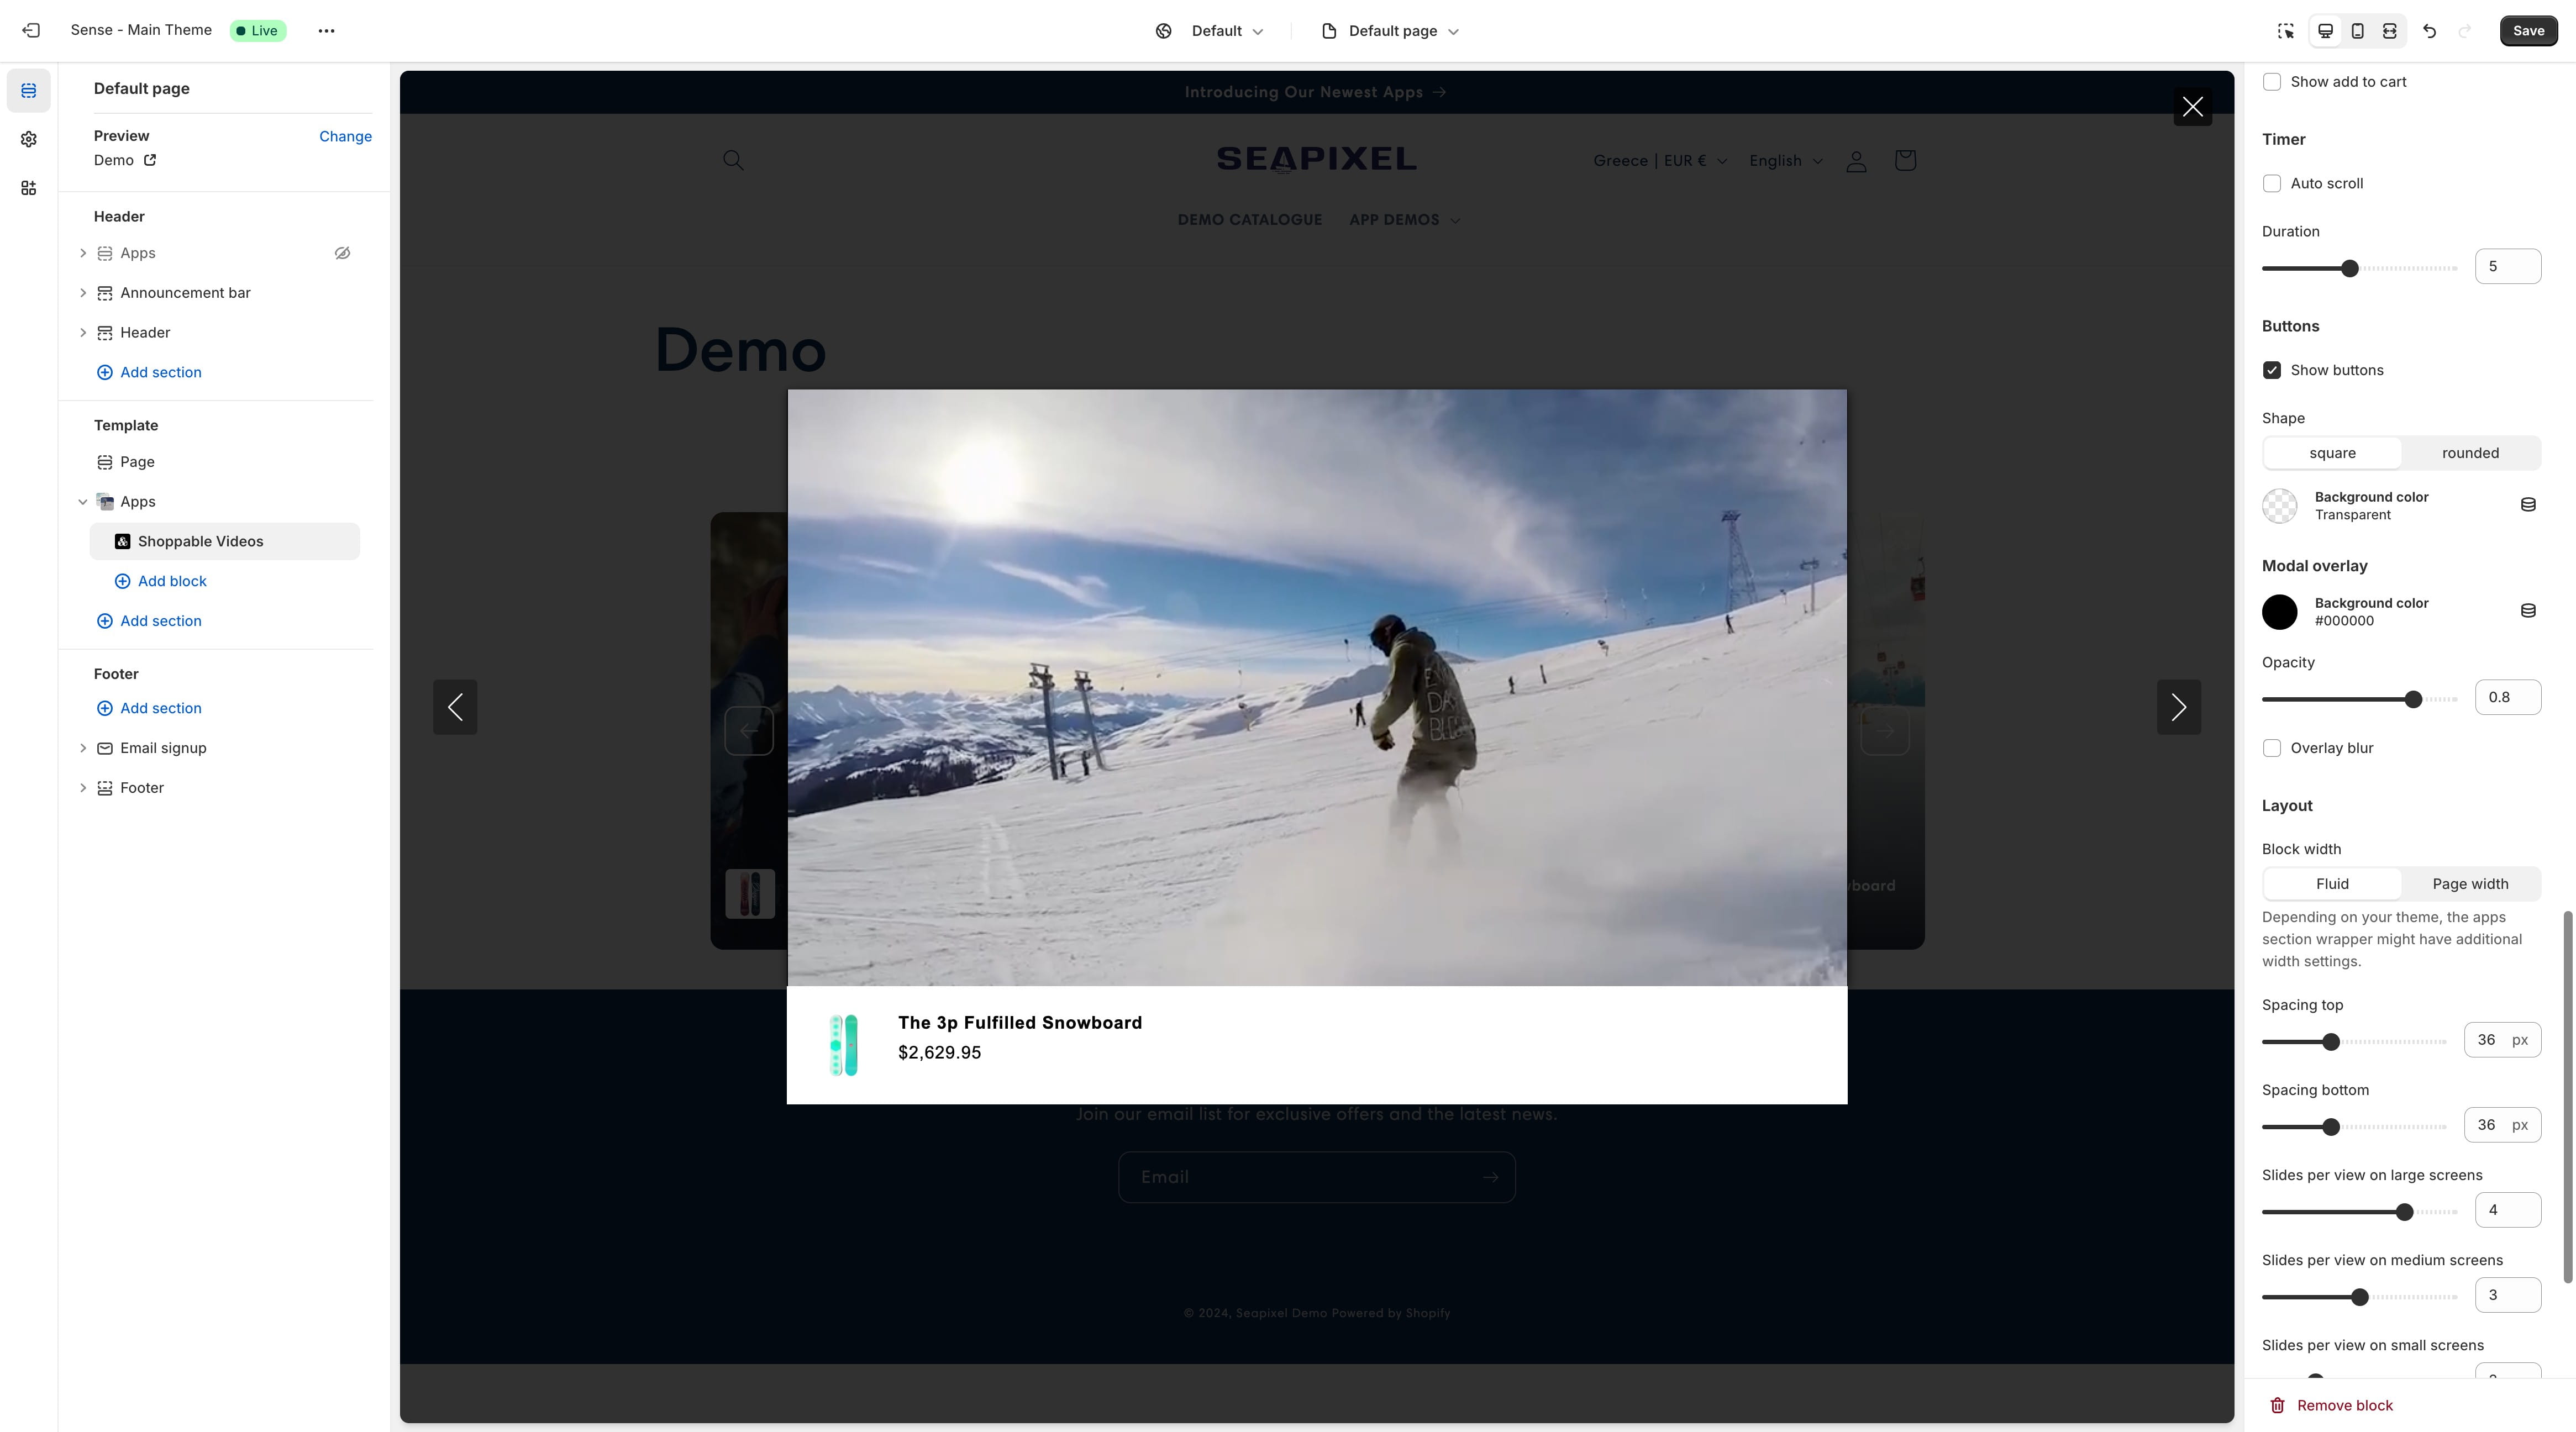Open the three-dot theme actions menu
This screenshot has width=2576, height=1432.
(x=326, y=30)
